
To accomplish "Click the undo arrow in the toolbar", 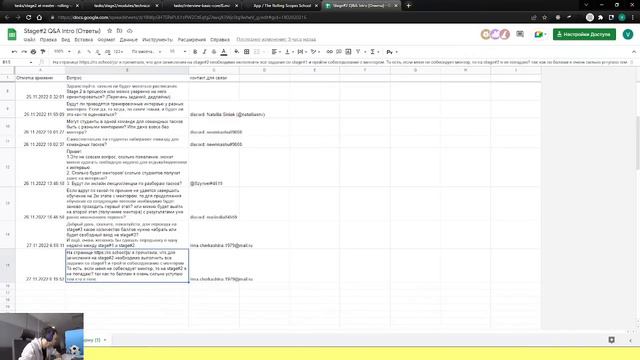I will tap(14, 52).
